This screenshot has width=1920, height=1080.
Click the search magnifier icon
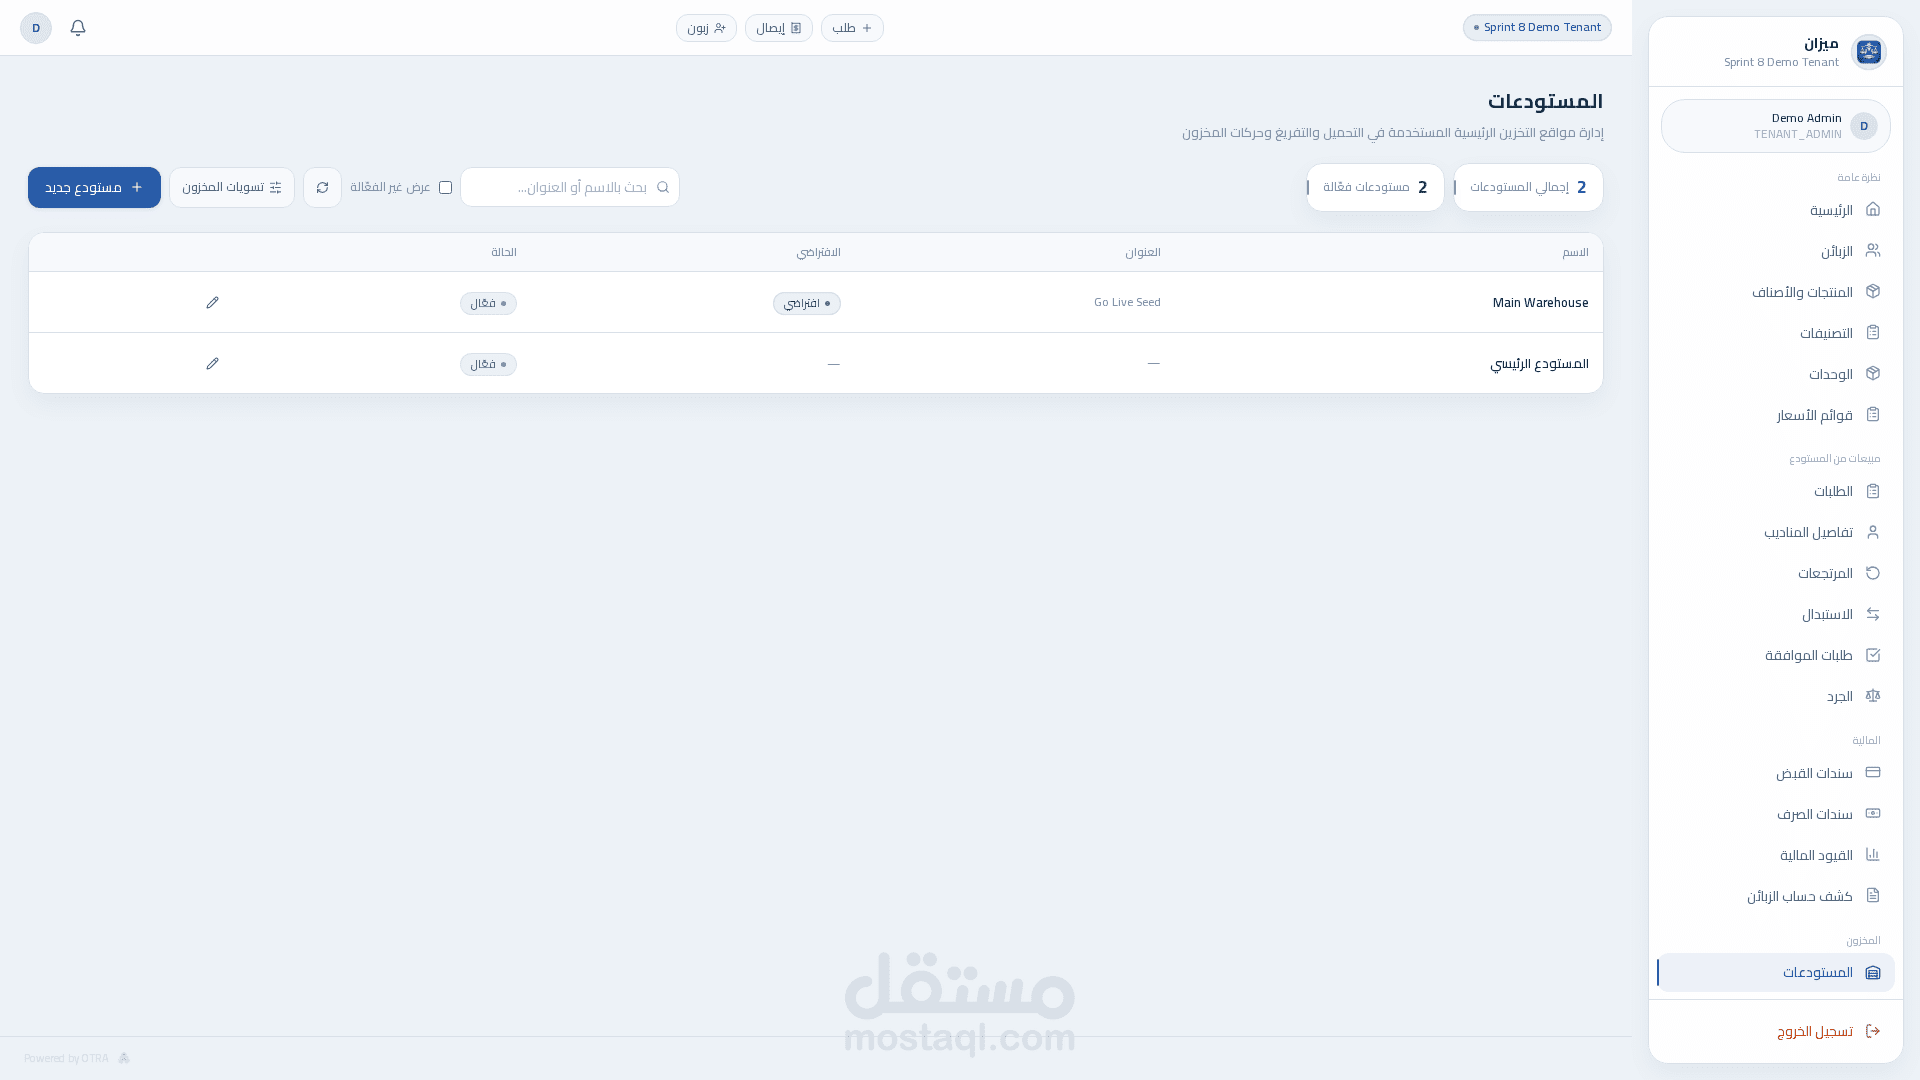(663, 188)
